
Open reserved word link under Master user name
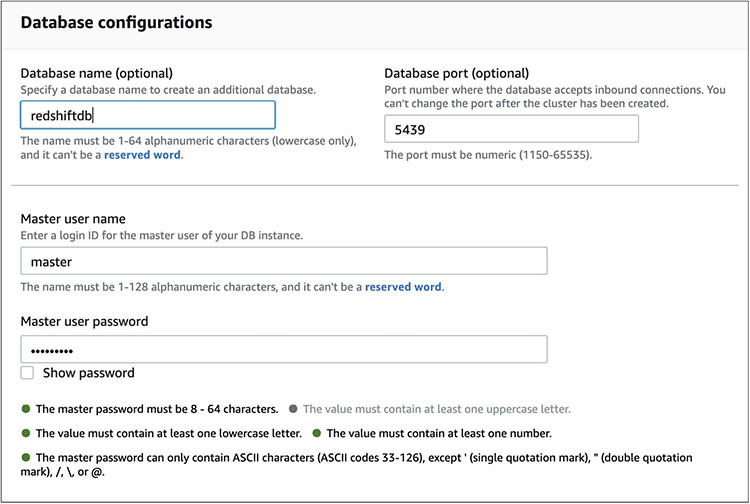(x=402, y=287)
